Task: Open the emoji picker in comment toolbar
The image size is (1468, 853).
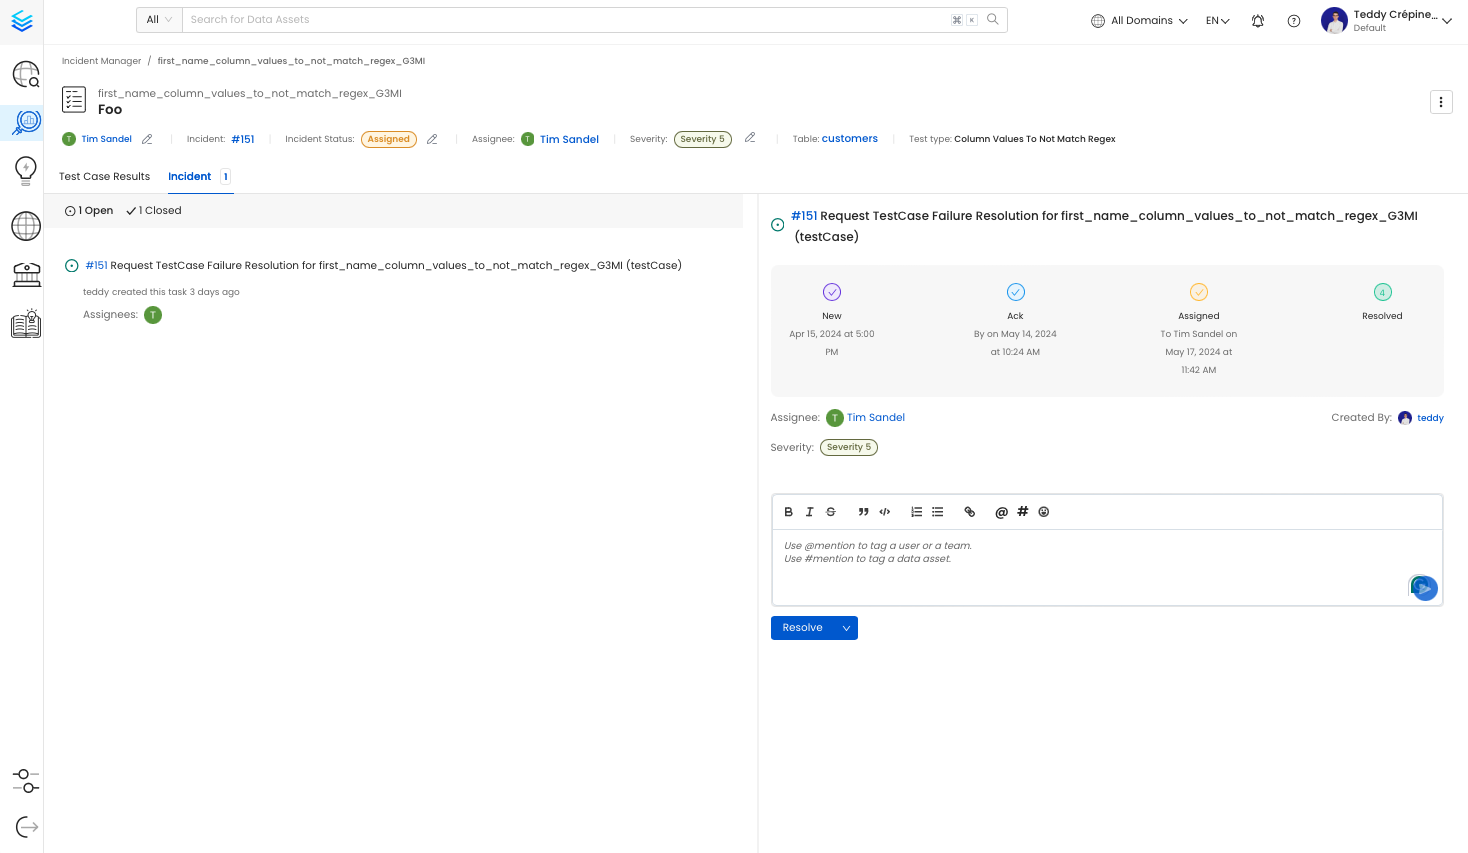Action: coord(1043,511)
